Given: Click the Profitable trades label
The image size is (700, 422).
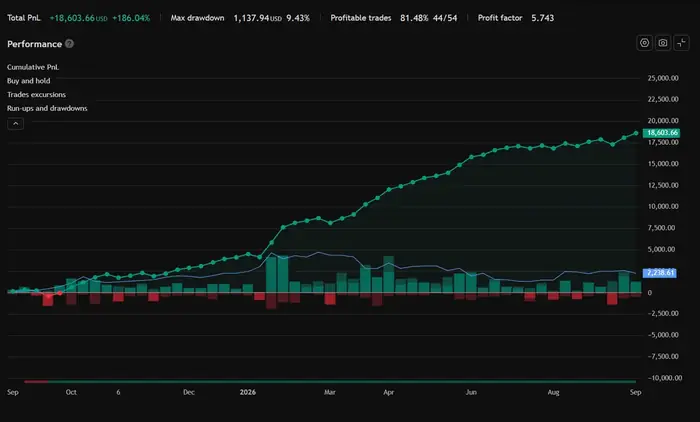Looking at the screenshot, I should pos(361,18).
